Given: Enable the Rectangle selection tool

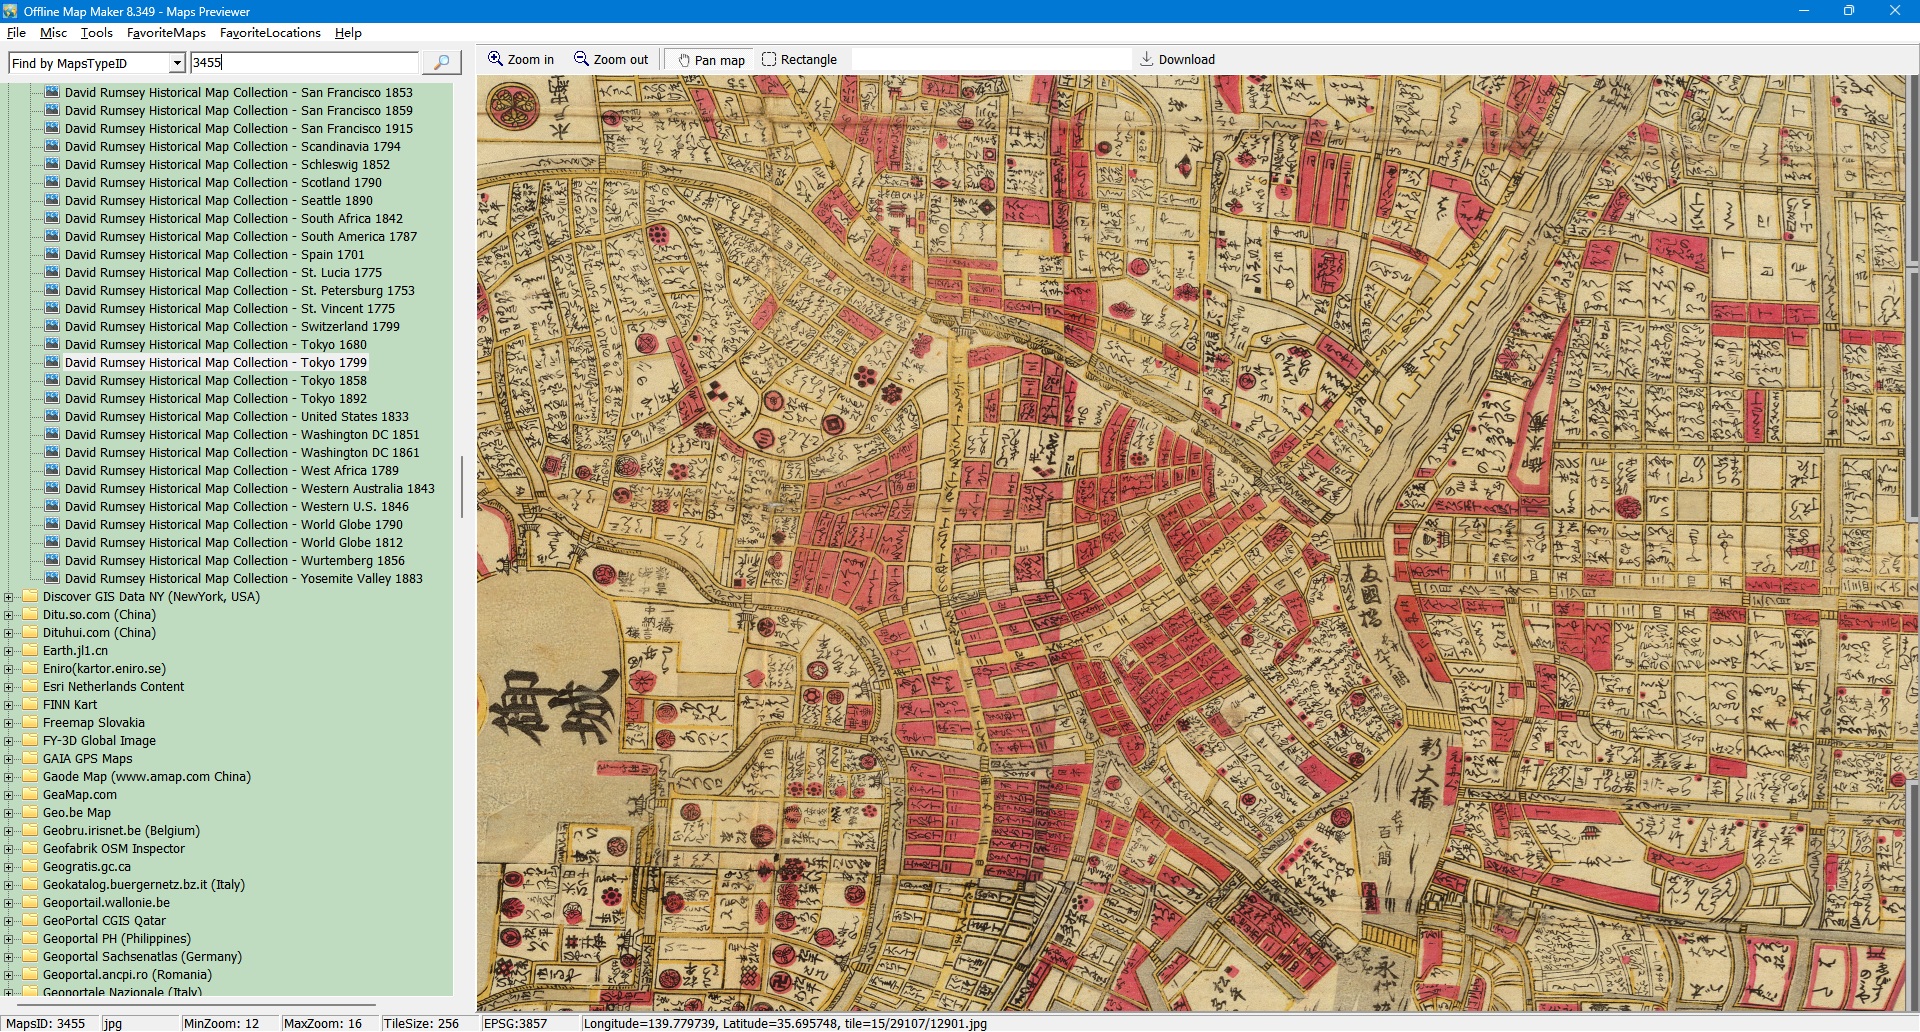Looking at the screenshot, I should click(799, 60).
